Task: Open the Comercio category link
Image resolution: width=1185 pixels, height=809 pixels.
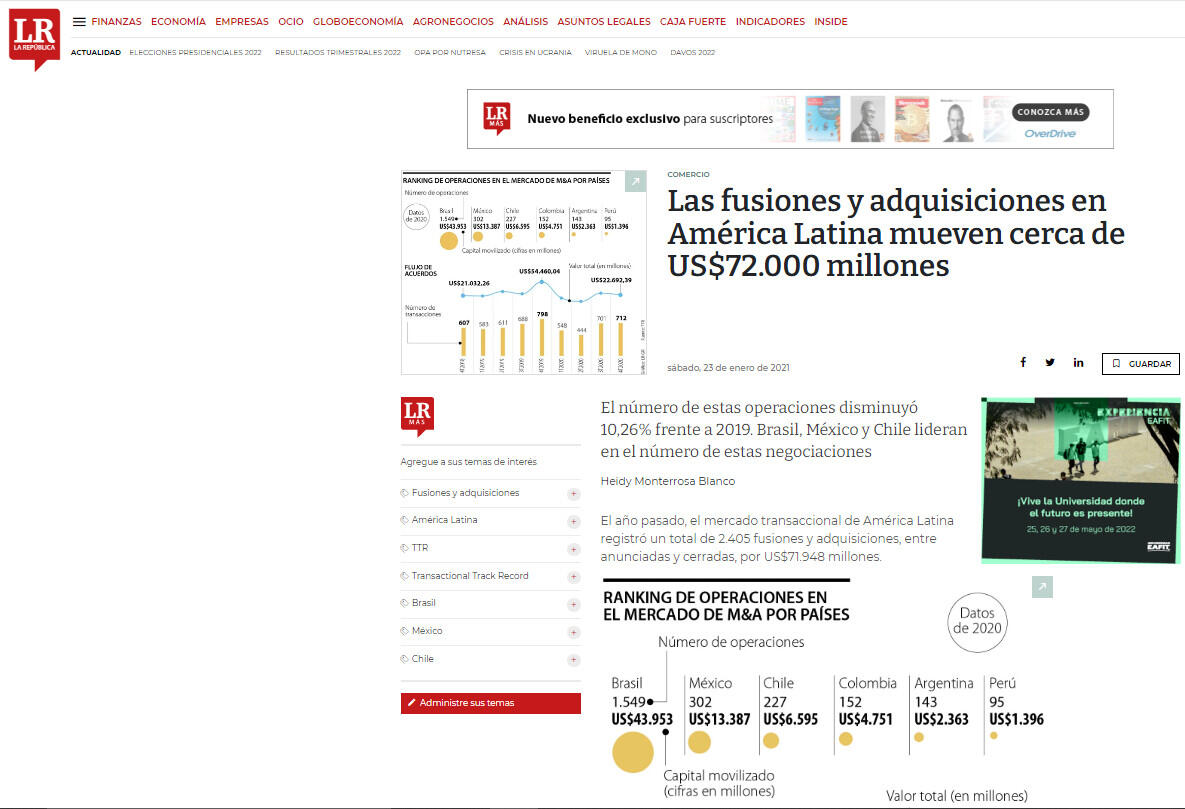Action: (x=688, y=175)
